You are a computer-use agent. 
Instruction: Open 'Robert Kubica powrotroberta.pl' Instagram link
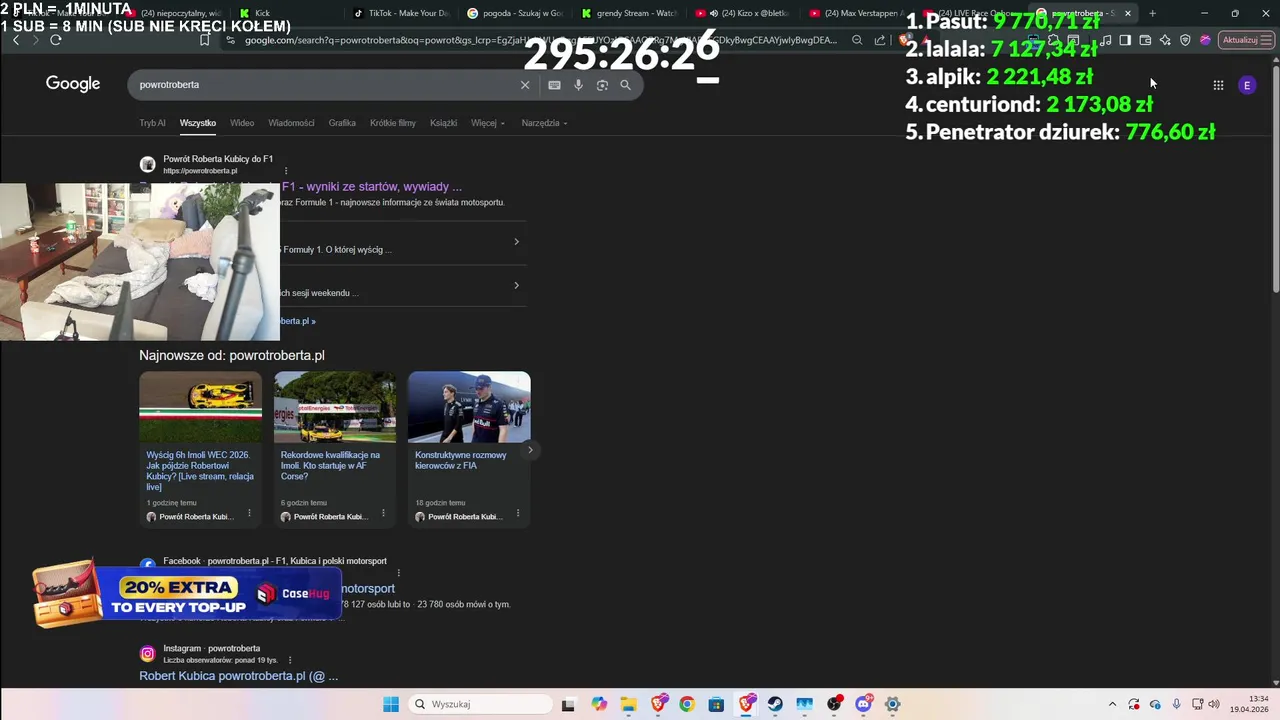tap(239, 676)
